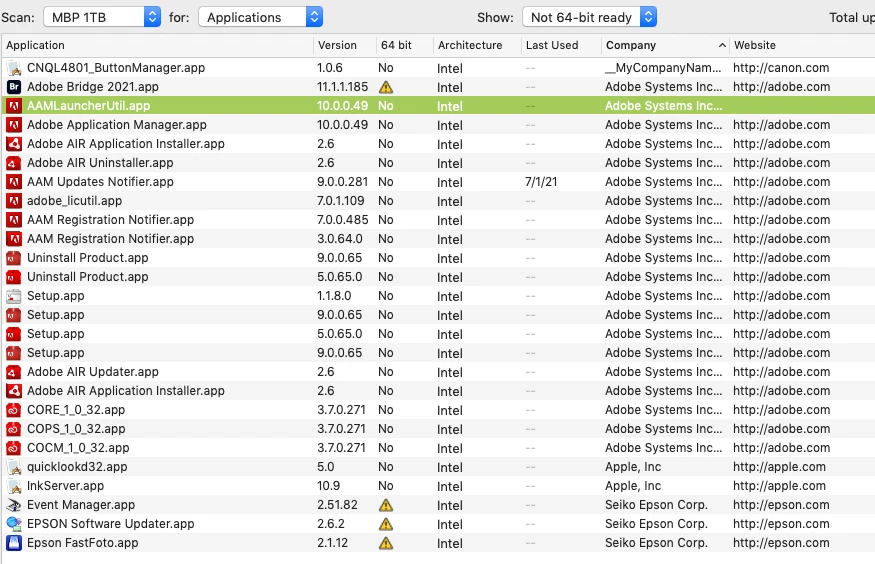
Task: Click http://epson.com for Event Manager.app
Action: (781, 505)
